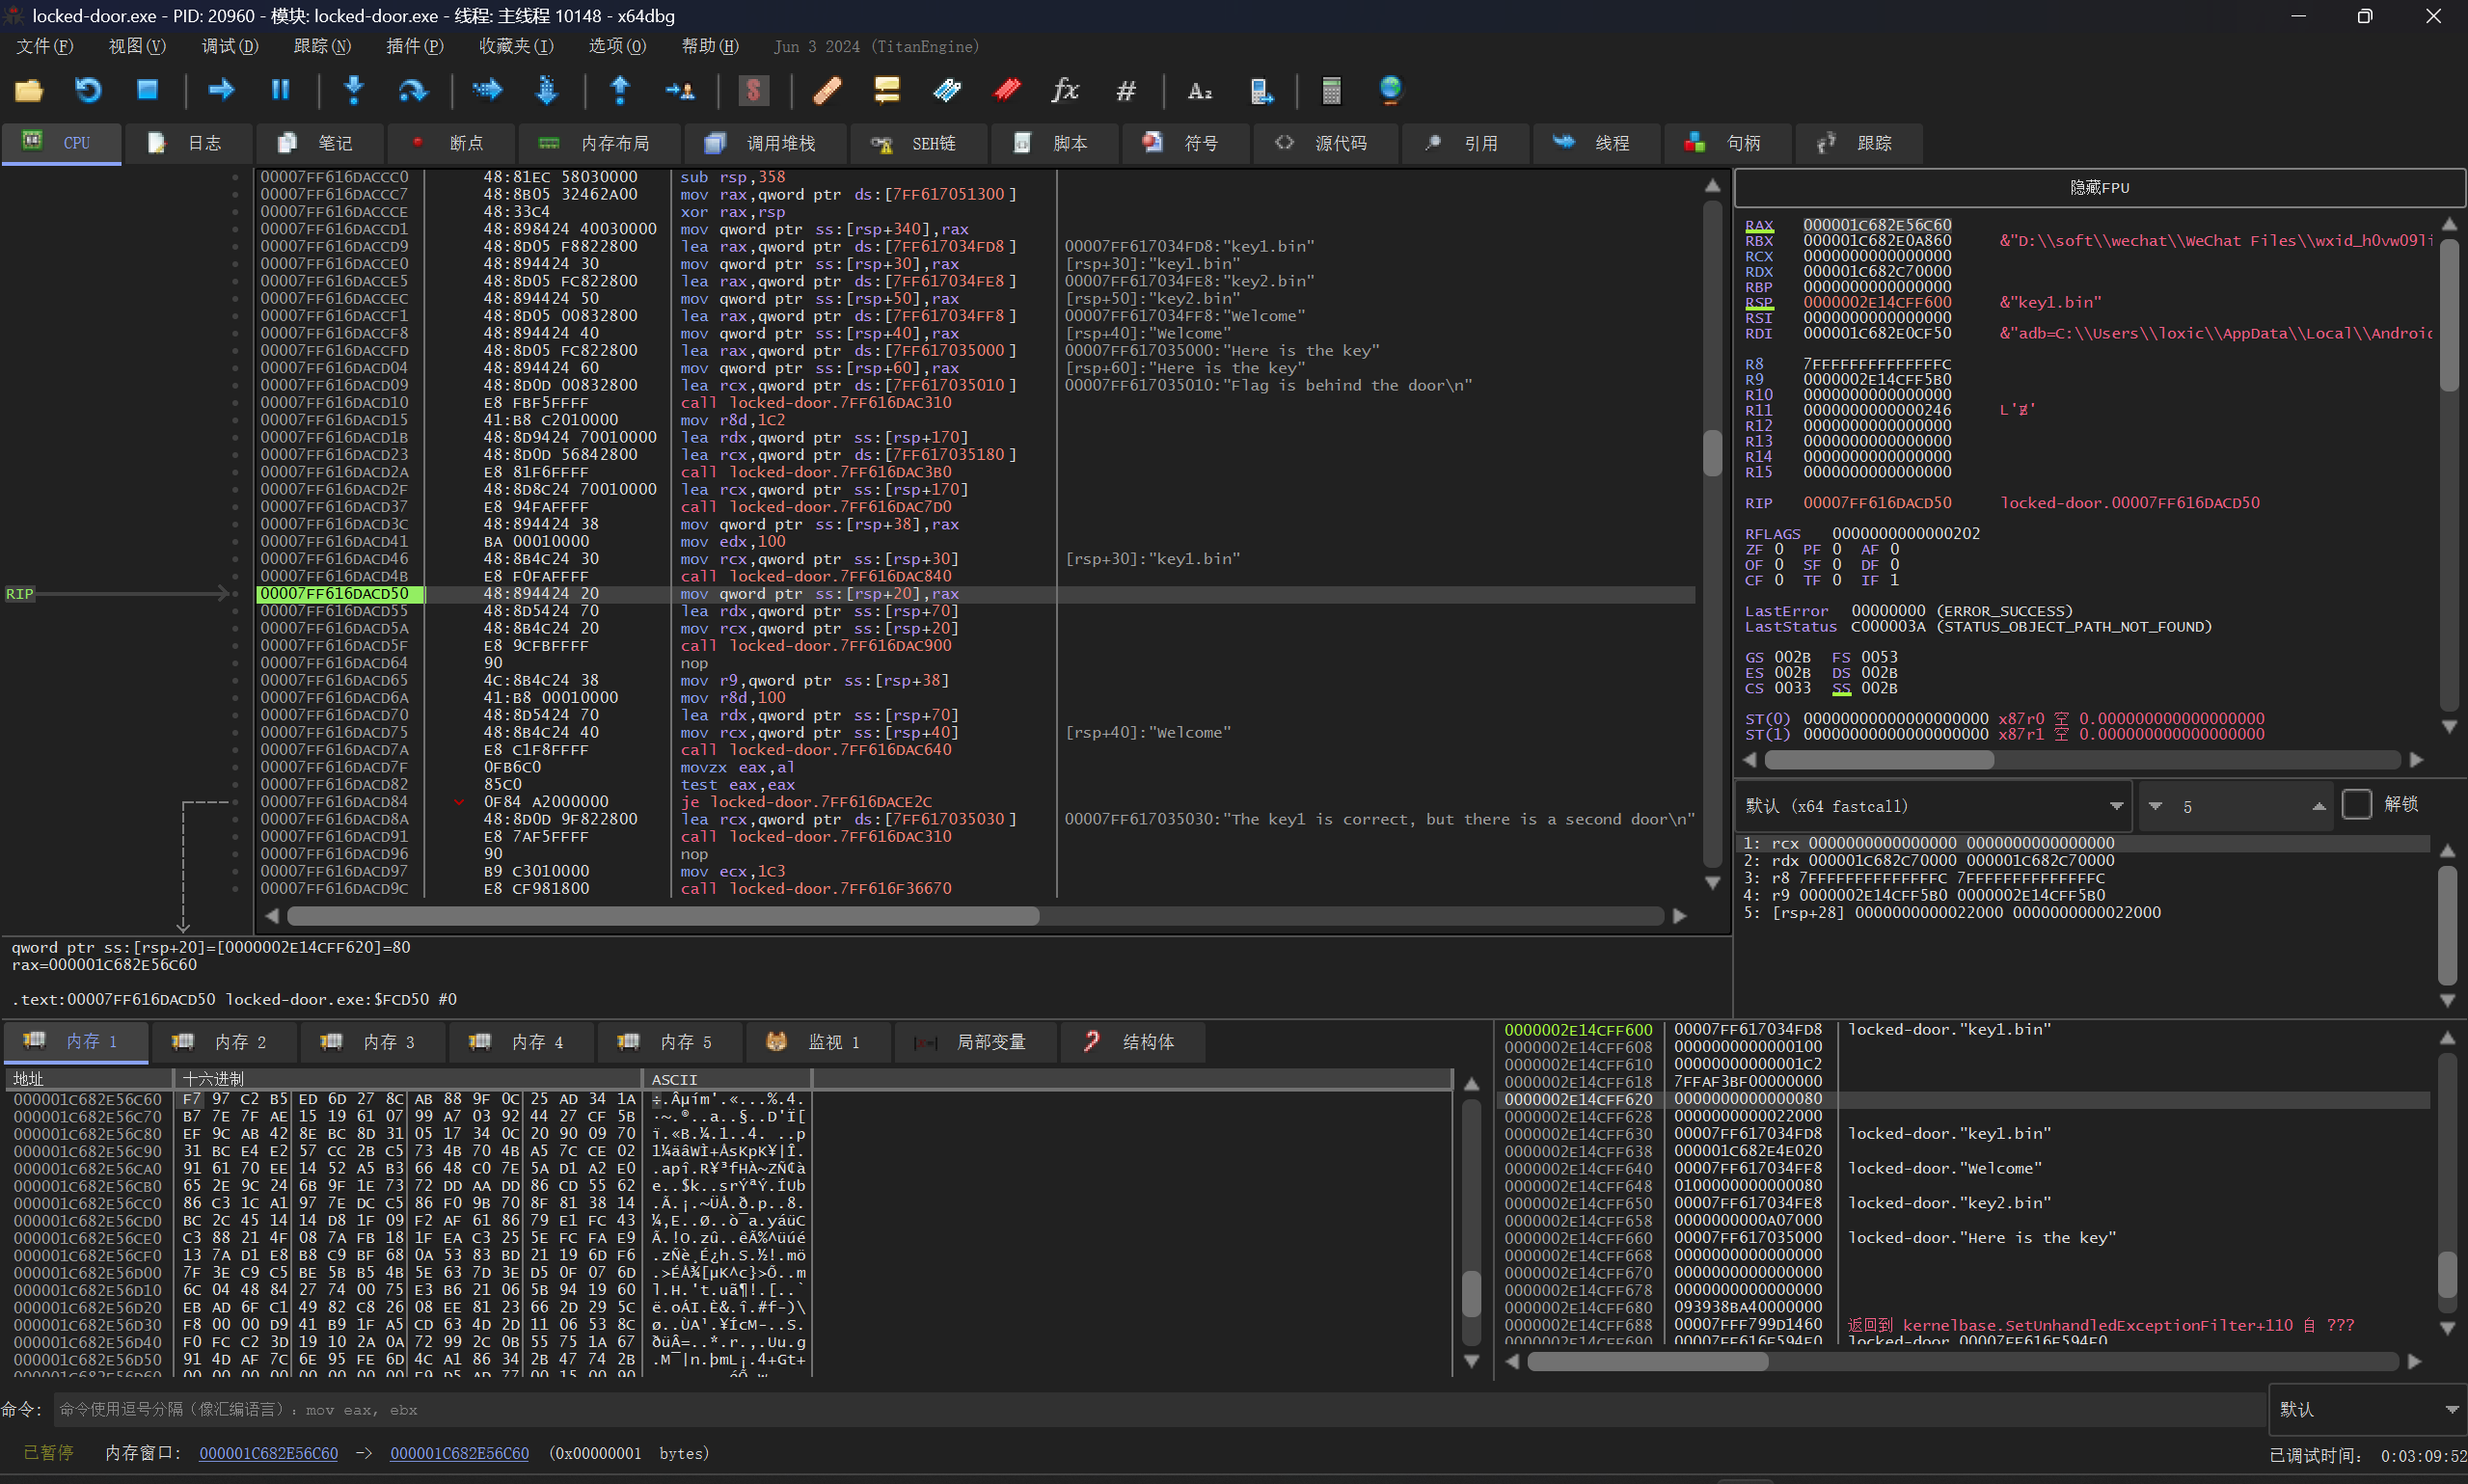Open the patches pencil icon
Screen dimensions: 2468x1484
[x=827, y=91]
